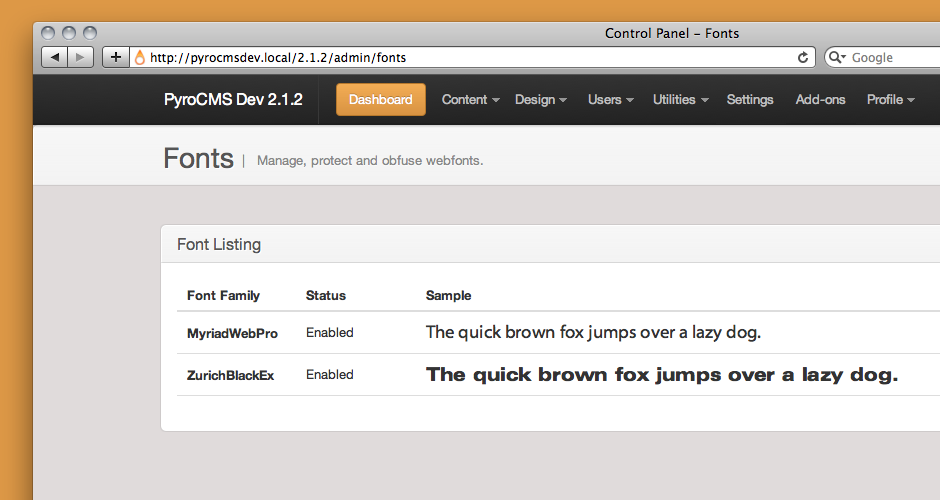Minimize window using the middle traffic light

tap(69, 33)
